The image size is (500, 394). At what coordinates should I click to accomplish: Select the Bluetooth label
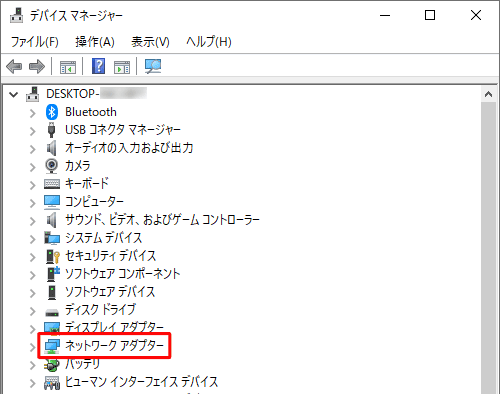(91, 112)
